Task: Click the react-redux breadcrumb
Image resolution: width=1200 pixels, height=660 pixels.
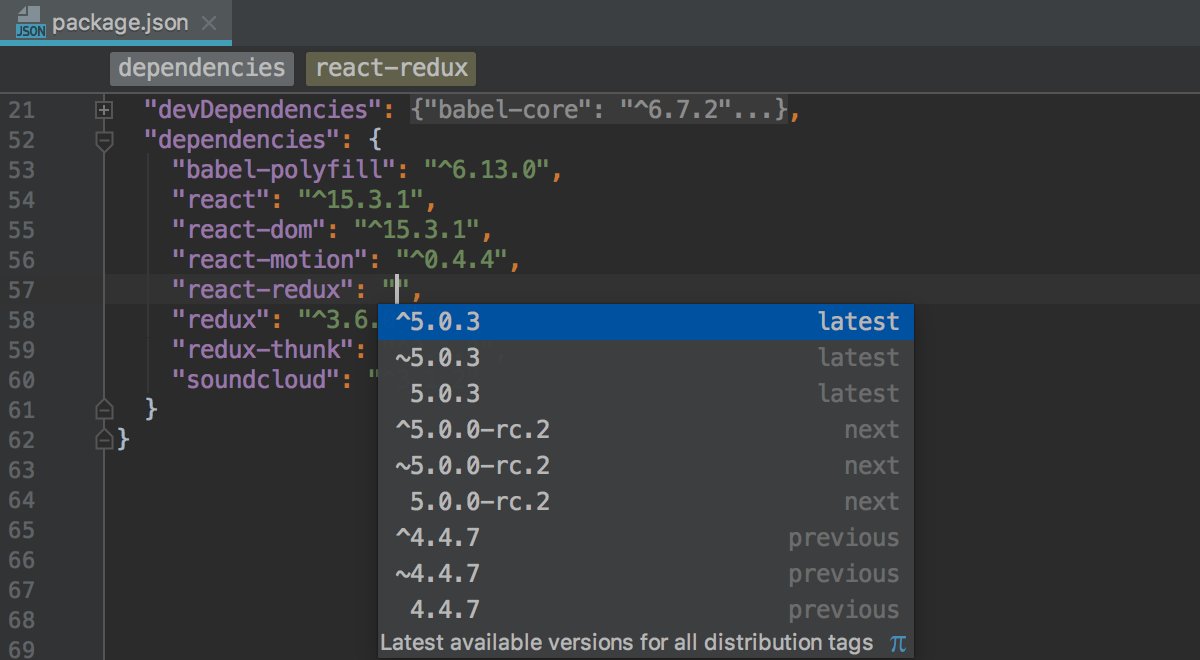Action: (391, 68)
